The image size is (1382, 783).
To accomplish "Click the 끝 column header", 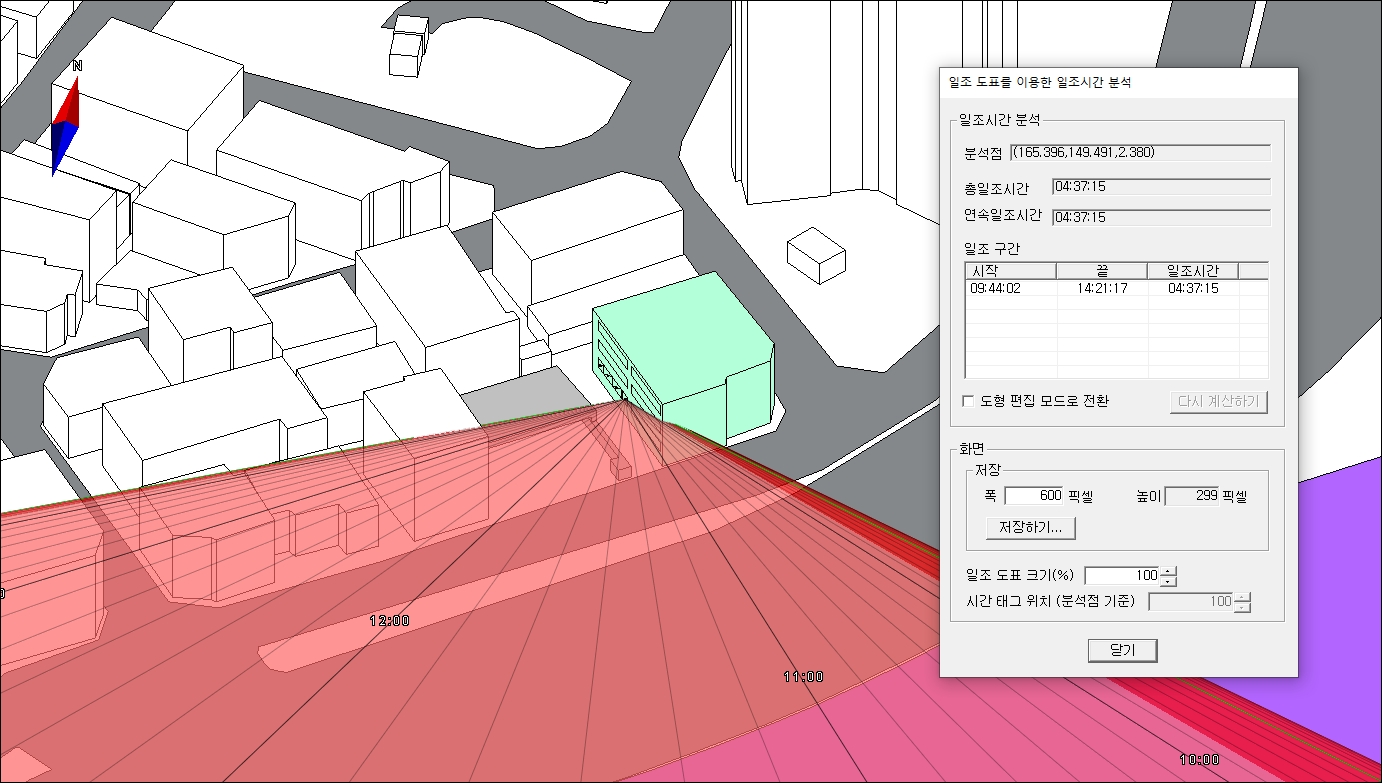I will click(x=1101, y=271).
